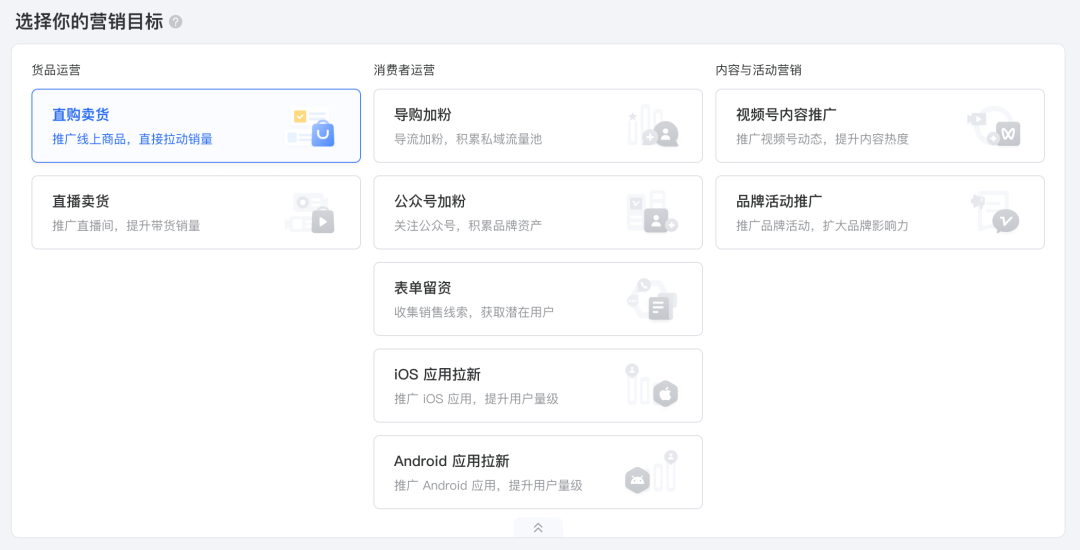Click the Apple logo icon on iOS 应用拉新
Viewport: 1080px width, 550px height.
(x=665, y=394)
